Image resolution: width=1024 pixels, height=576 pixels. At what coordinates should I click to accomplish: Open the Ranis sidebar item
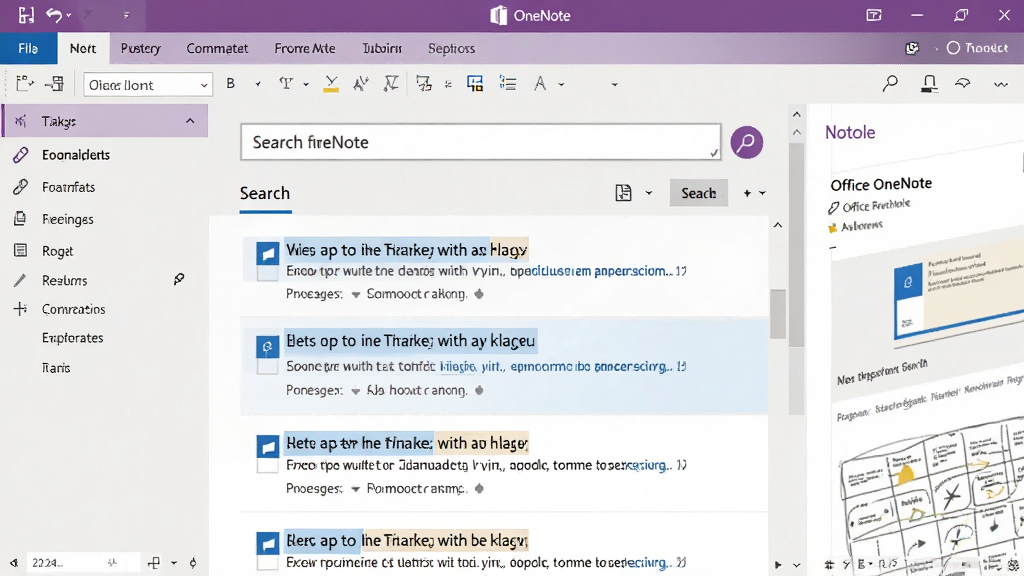[x=56, y=368]
